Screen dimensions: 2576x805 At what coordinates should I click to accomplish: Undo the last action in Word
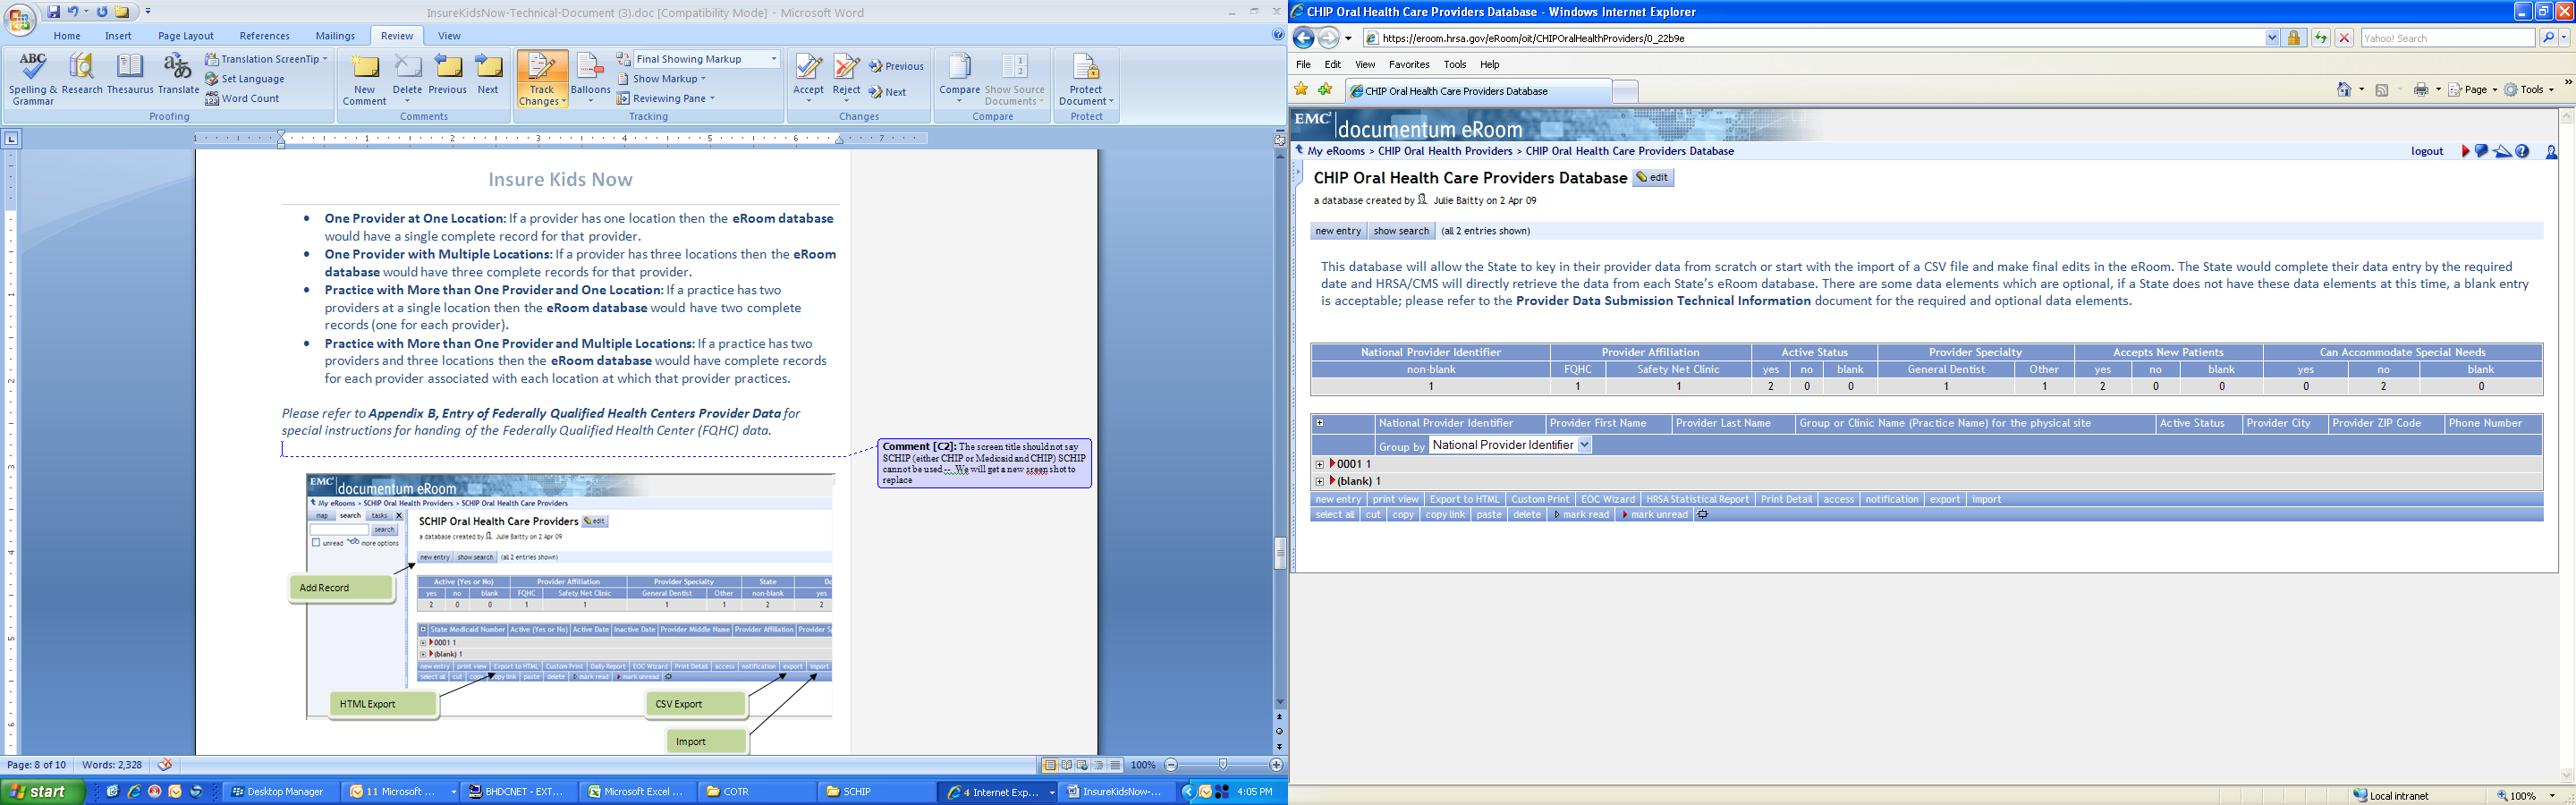click(x=73, y=12)
